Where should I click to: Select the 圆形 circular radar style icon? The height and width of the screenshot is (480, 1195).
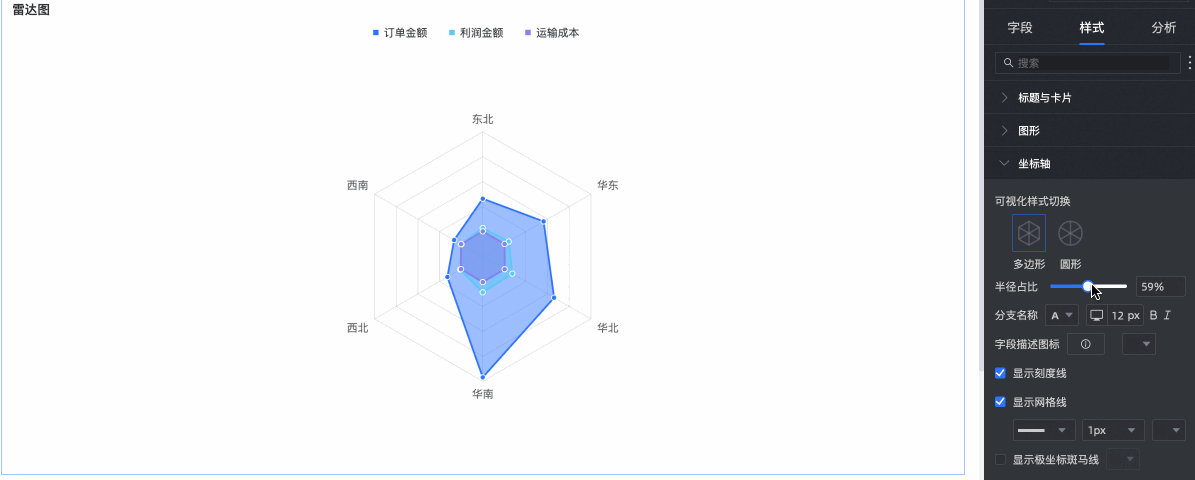(1071, 233)
